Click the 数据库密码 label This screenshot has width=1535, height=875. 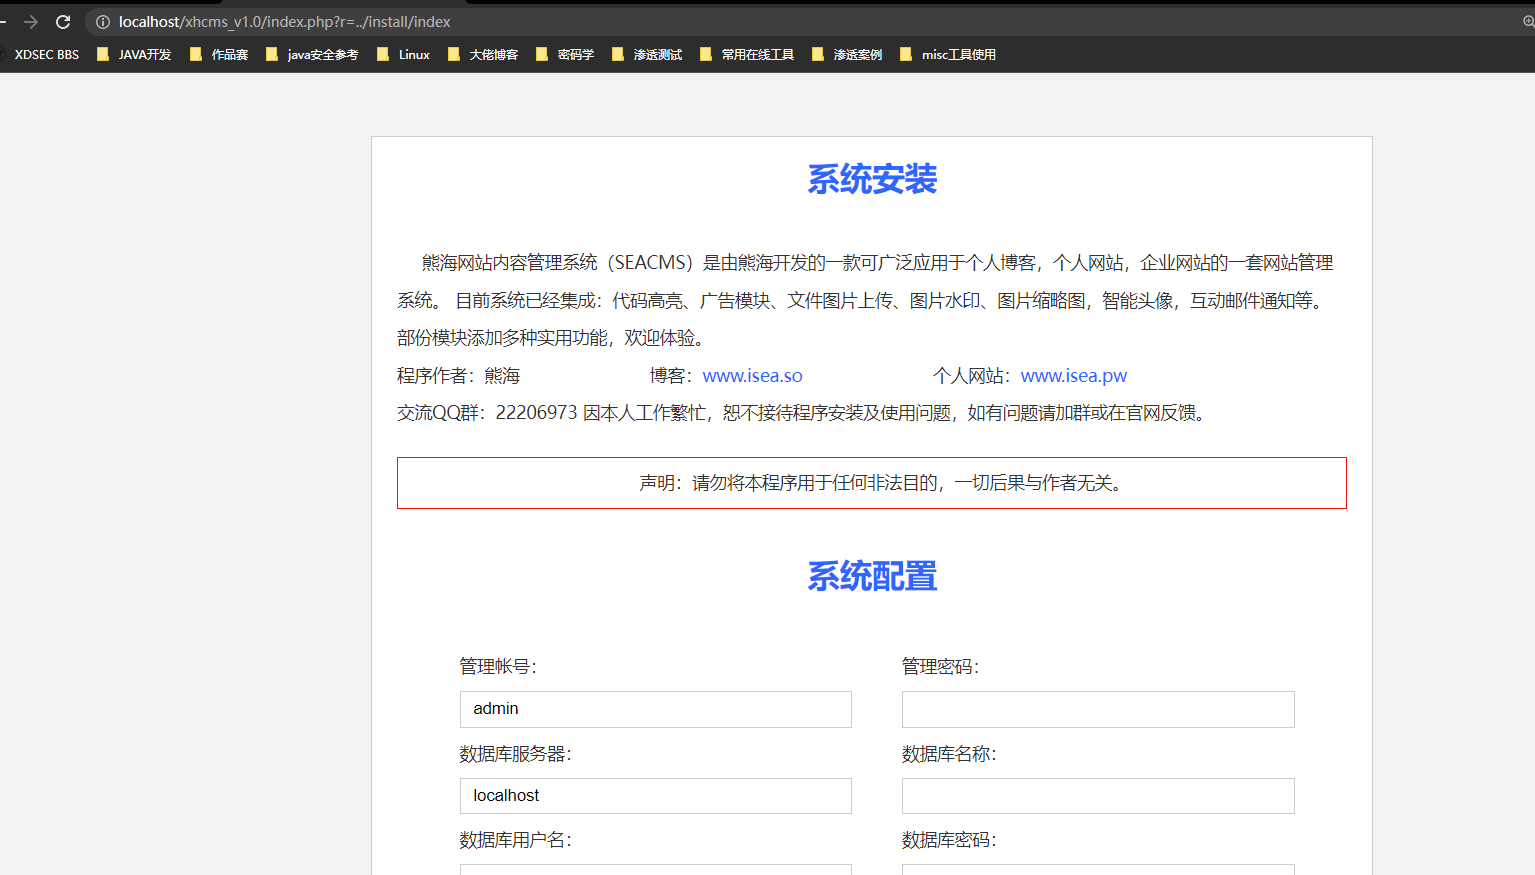click(949, 840)
